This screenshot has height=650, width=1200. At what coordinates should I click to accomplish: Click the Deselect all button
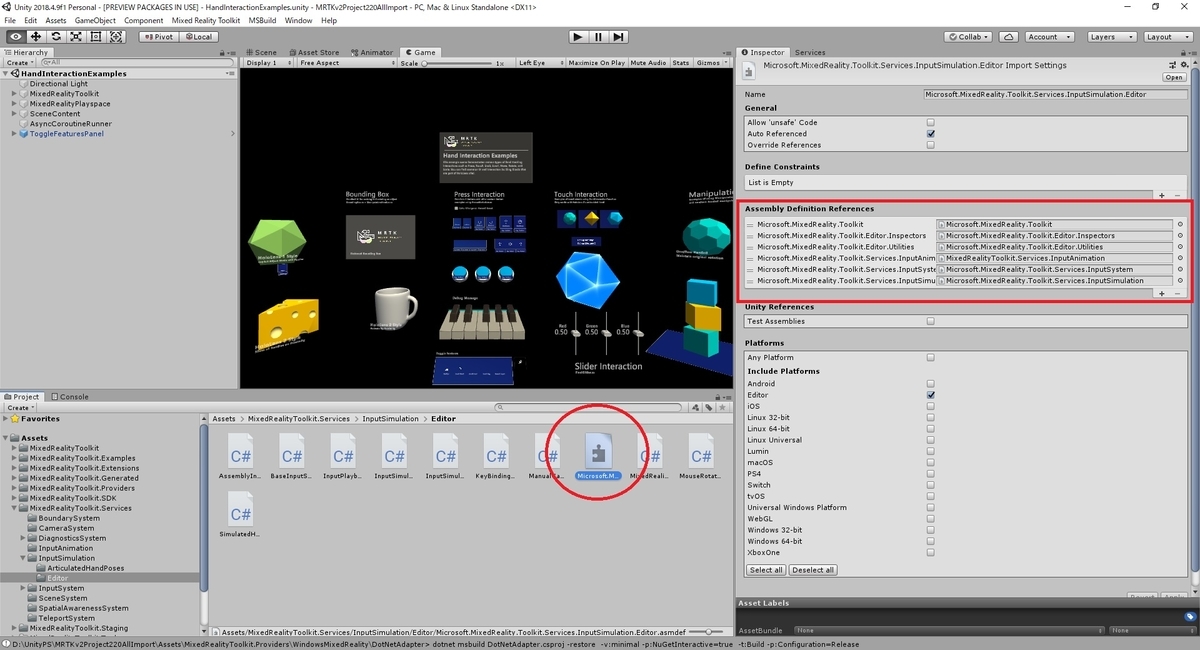click(x=813, y=570)
